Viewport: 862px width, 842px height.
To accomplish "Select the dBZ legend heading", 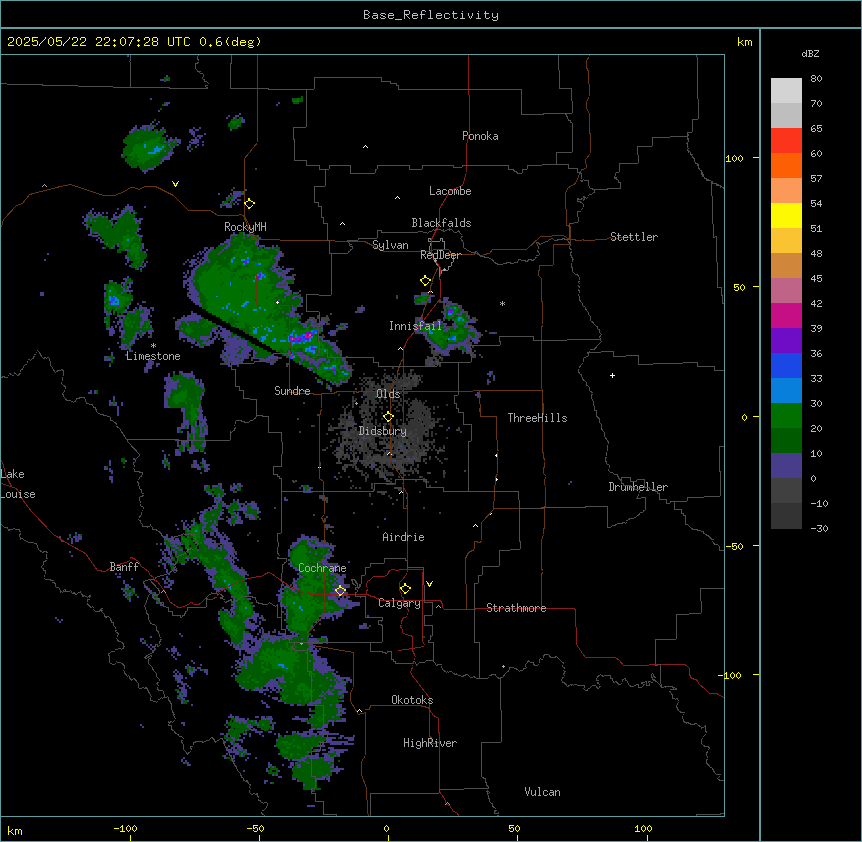I will [810, 53].
